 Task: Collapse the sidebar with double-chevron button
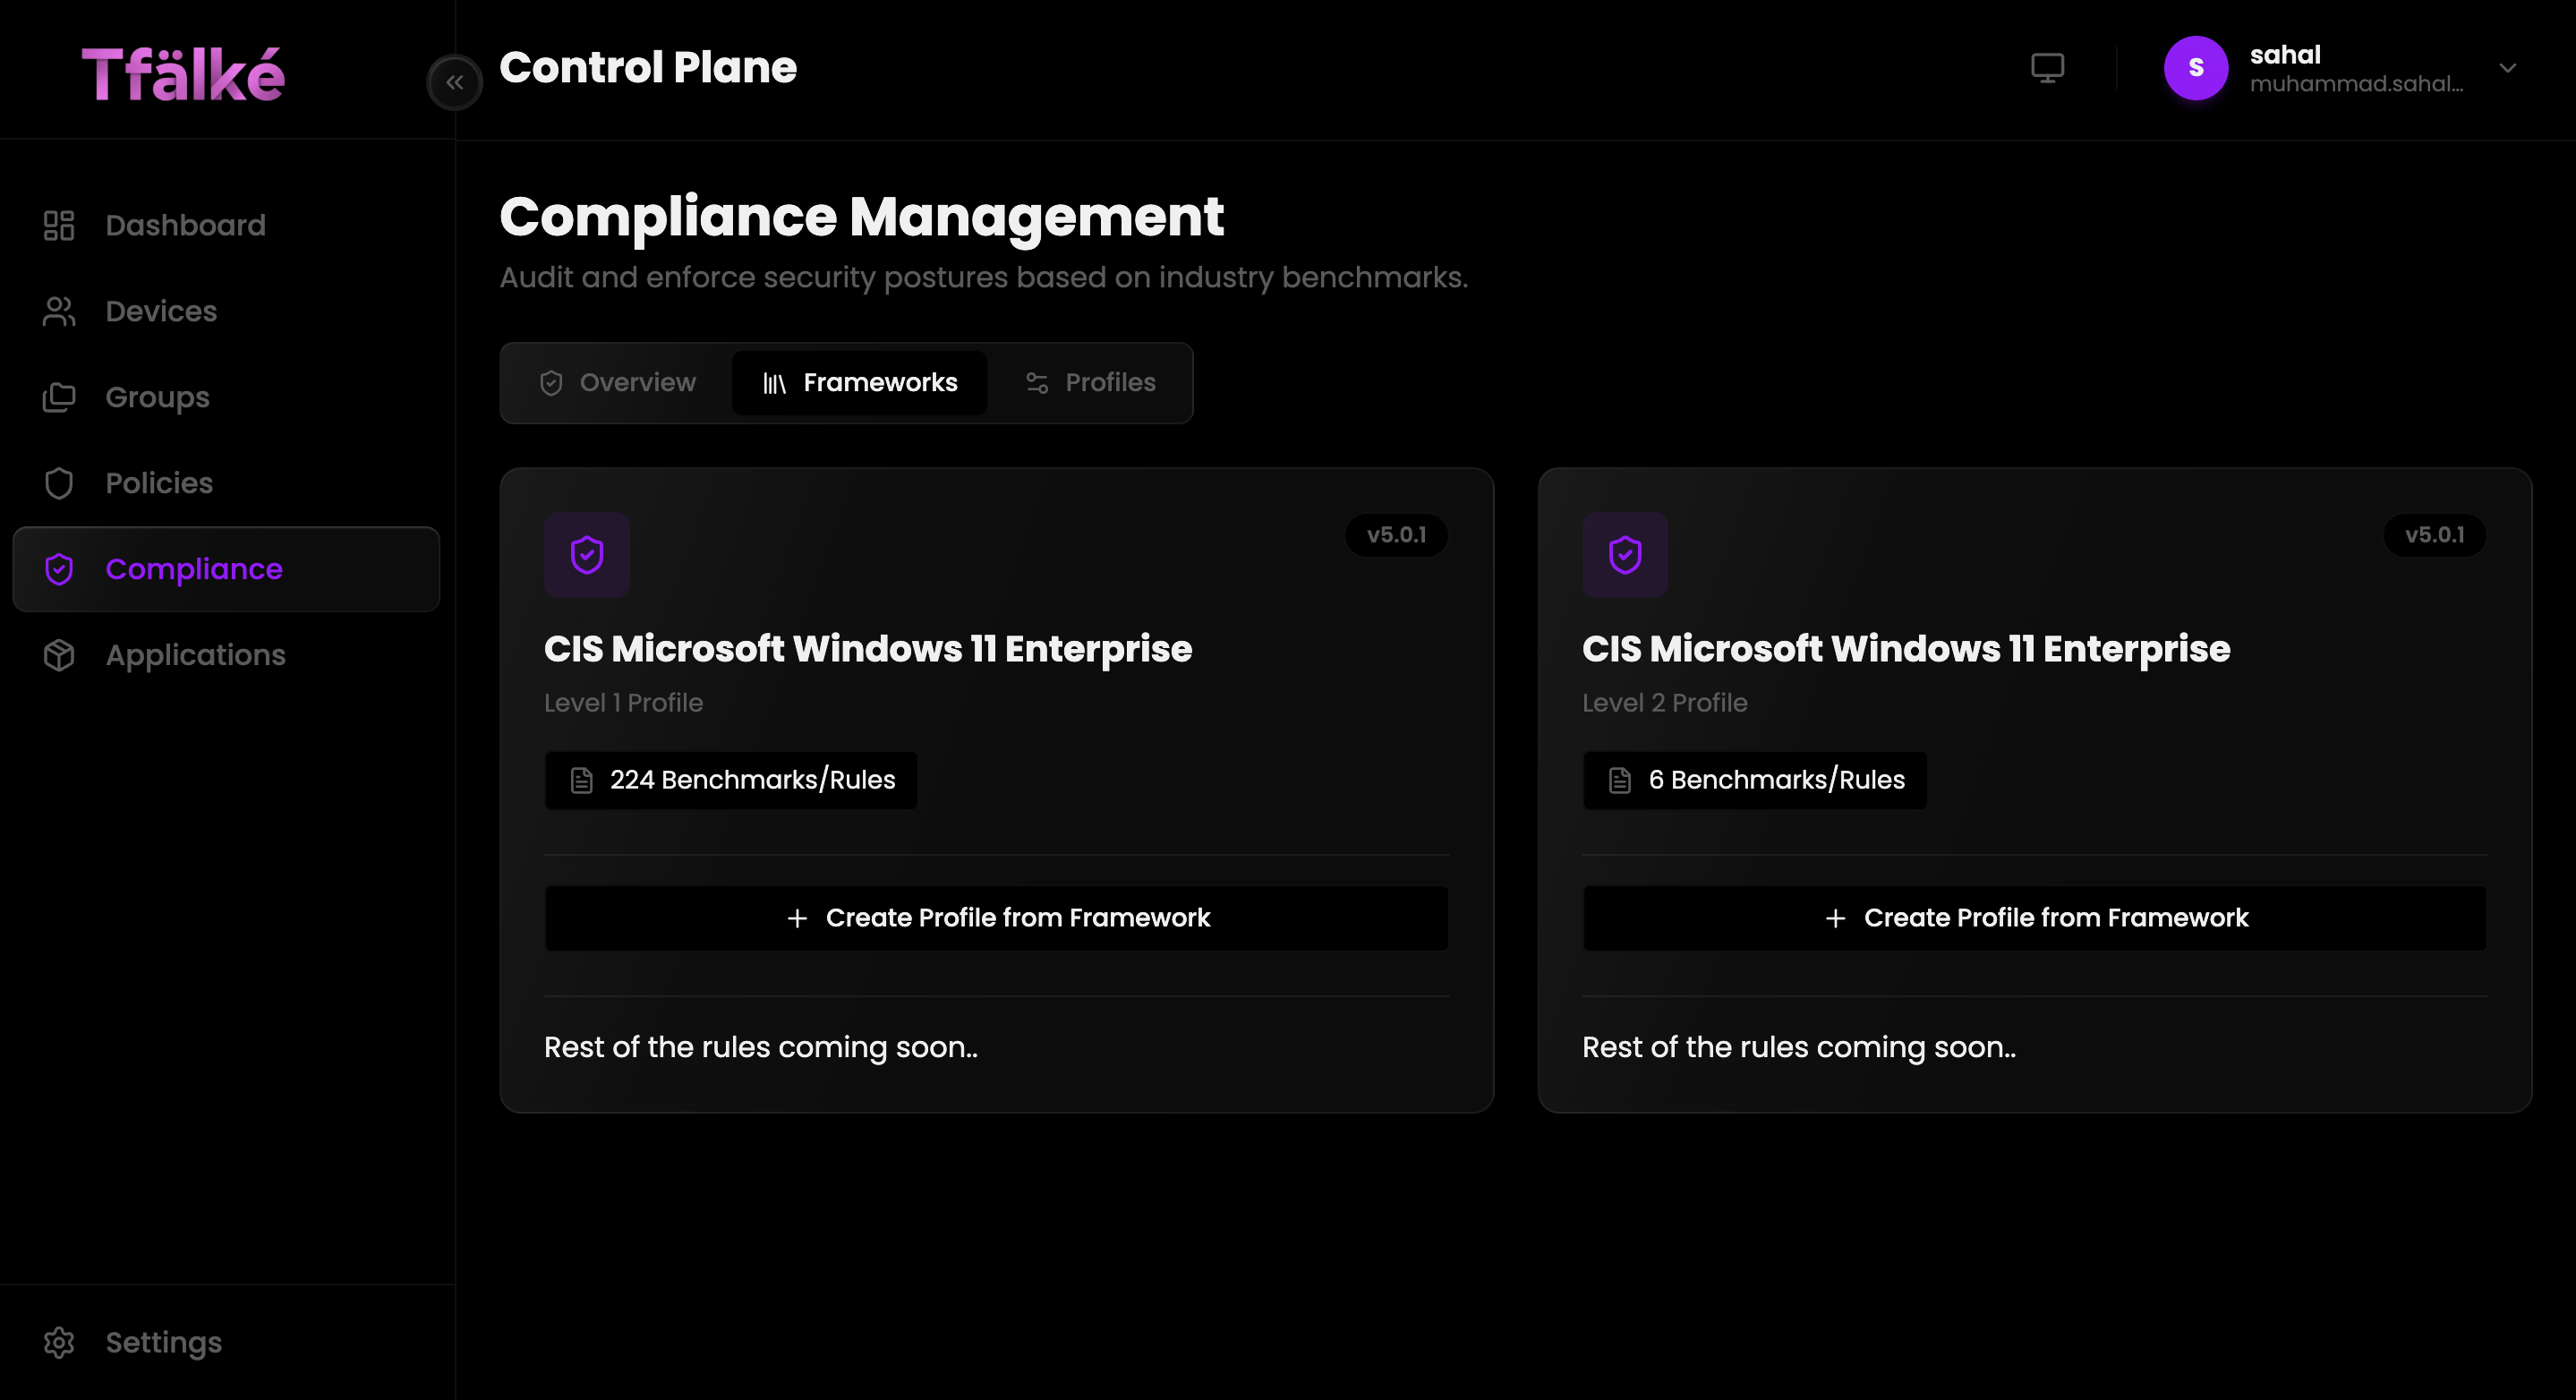[x=455, y=82]
